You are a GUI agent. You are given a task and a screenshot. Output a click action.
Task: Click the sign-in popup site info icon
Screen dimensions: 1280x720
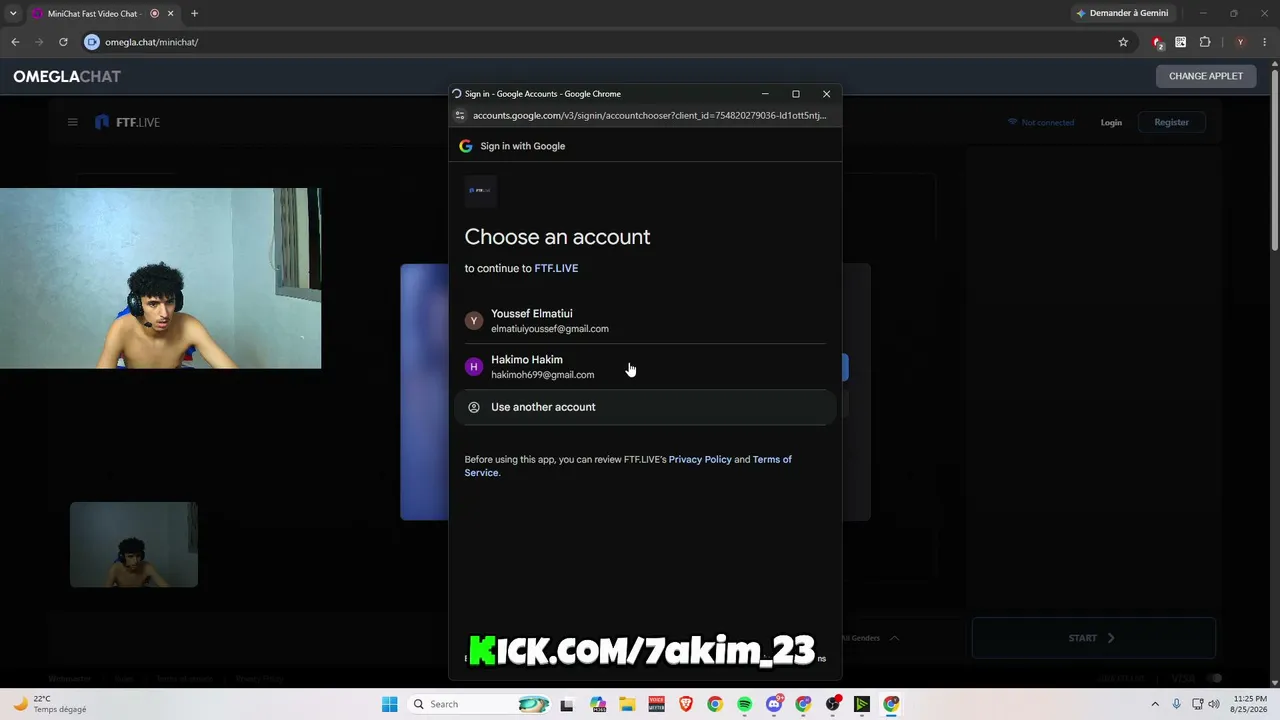click(x=460, y=115)
